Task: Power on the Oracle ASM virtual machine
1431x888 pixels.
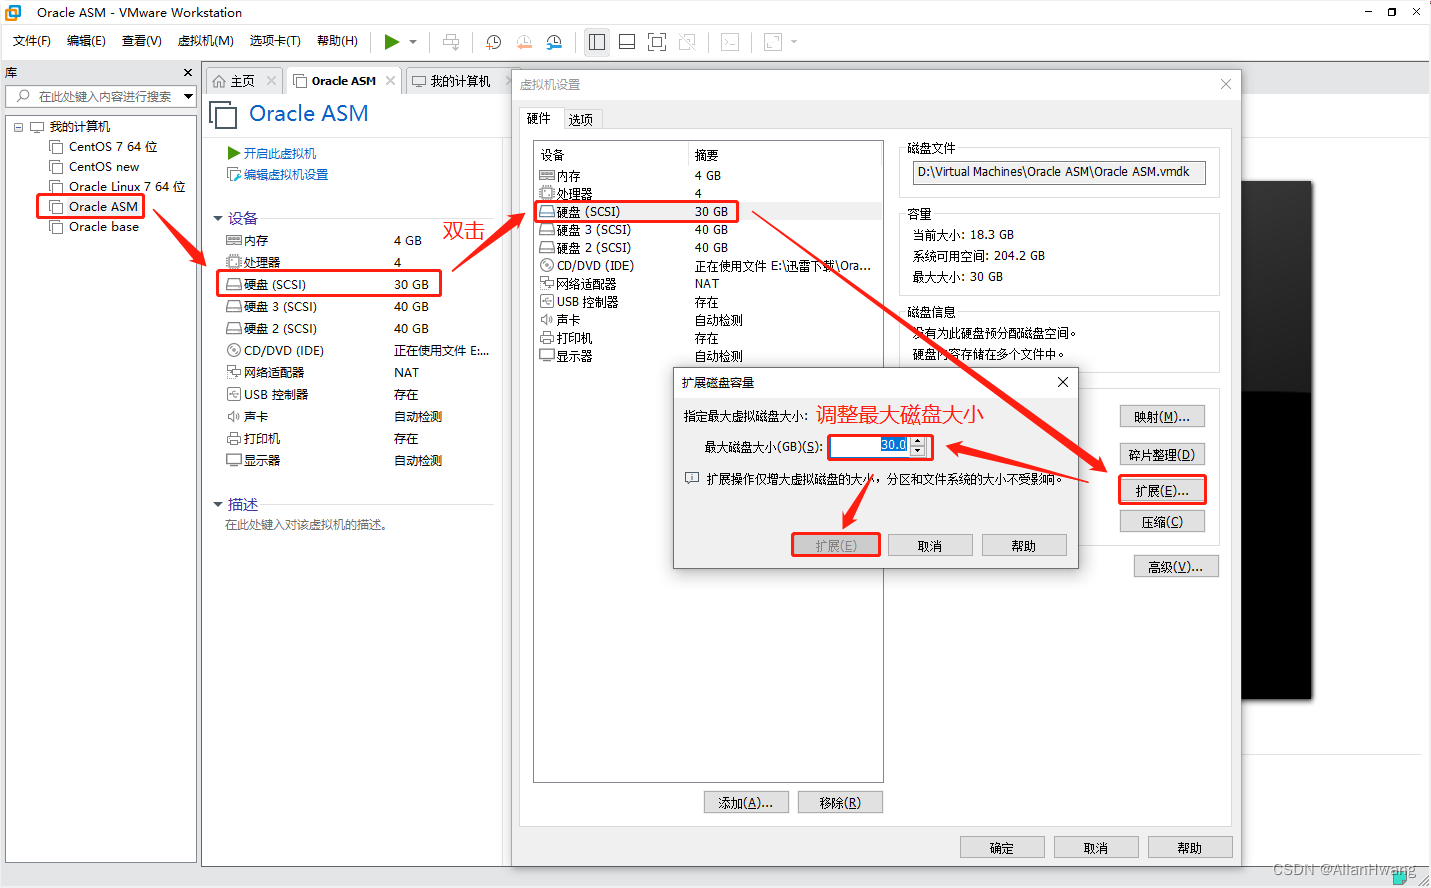Action: 392,42
